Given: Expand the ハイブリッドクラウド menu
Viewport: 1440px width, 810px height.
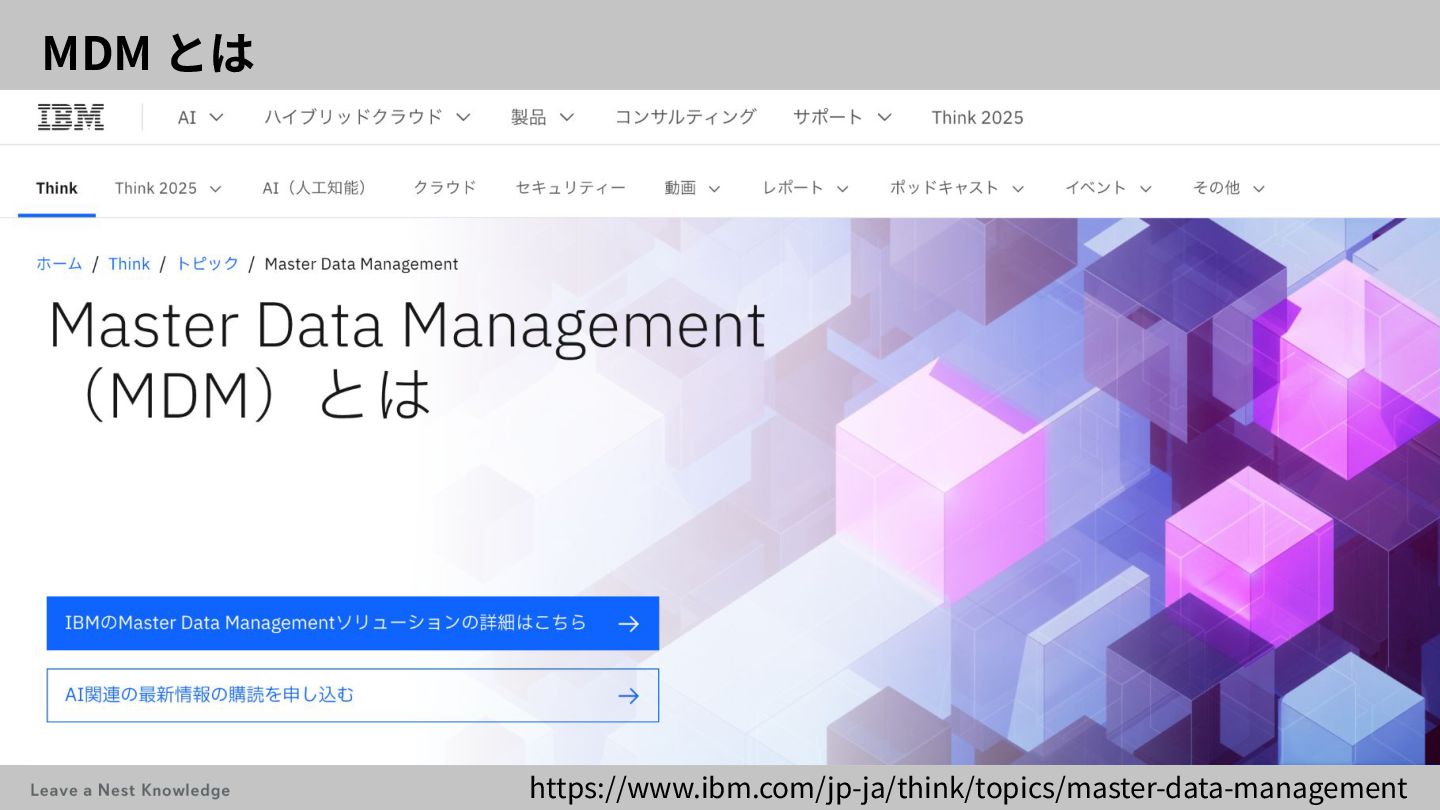Looking at the screenshot, I should tap(367, 117).
